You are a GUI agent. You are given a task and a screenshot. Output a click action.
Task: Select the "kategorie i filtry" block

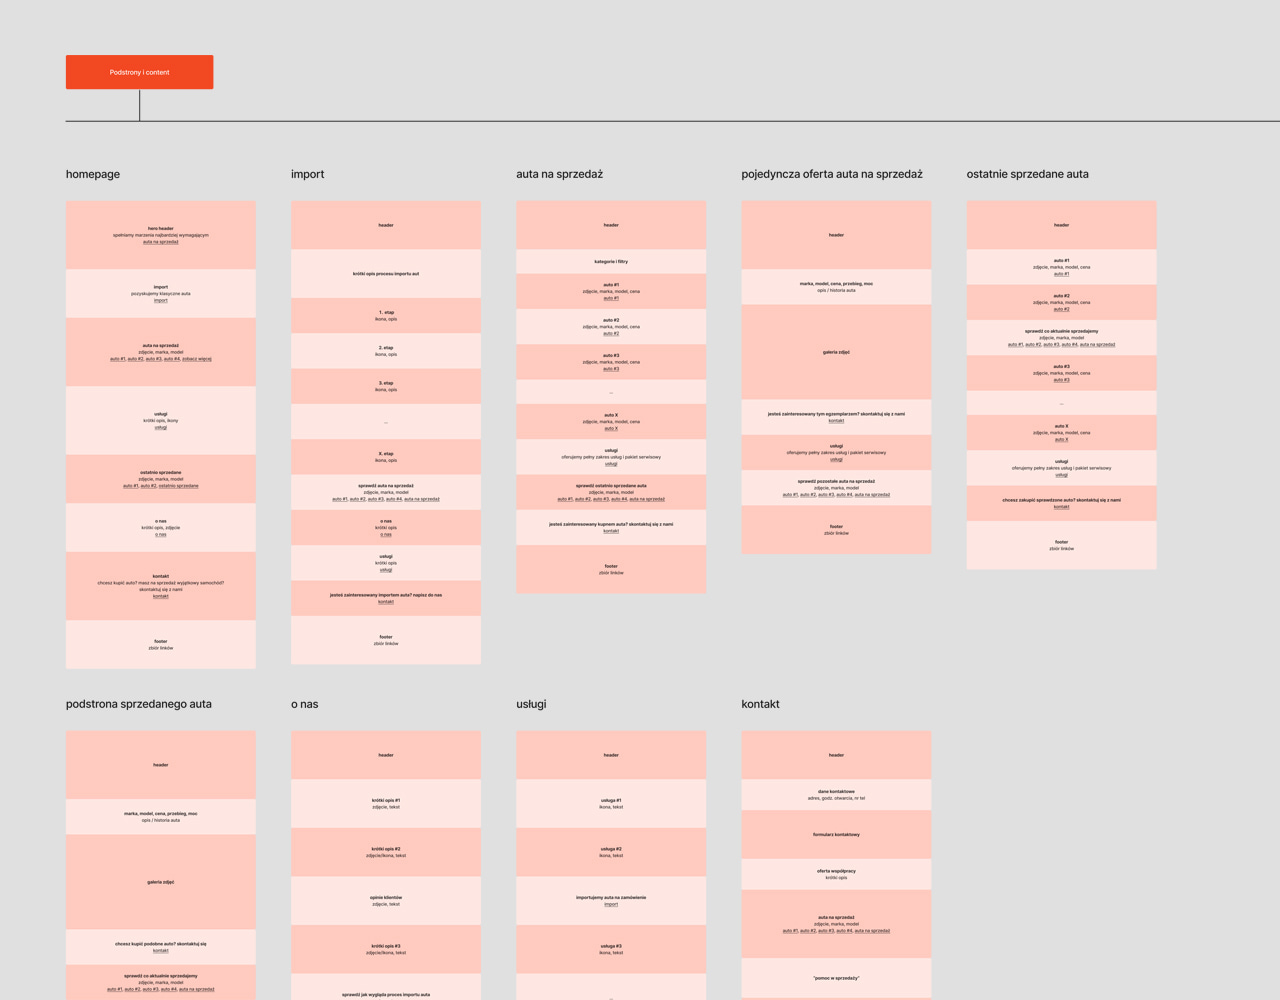tap(611, 261)
